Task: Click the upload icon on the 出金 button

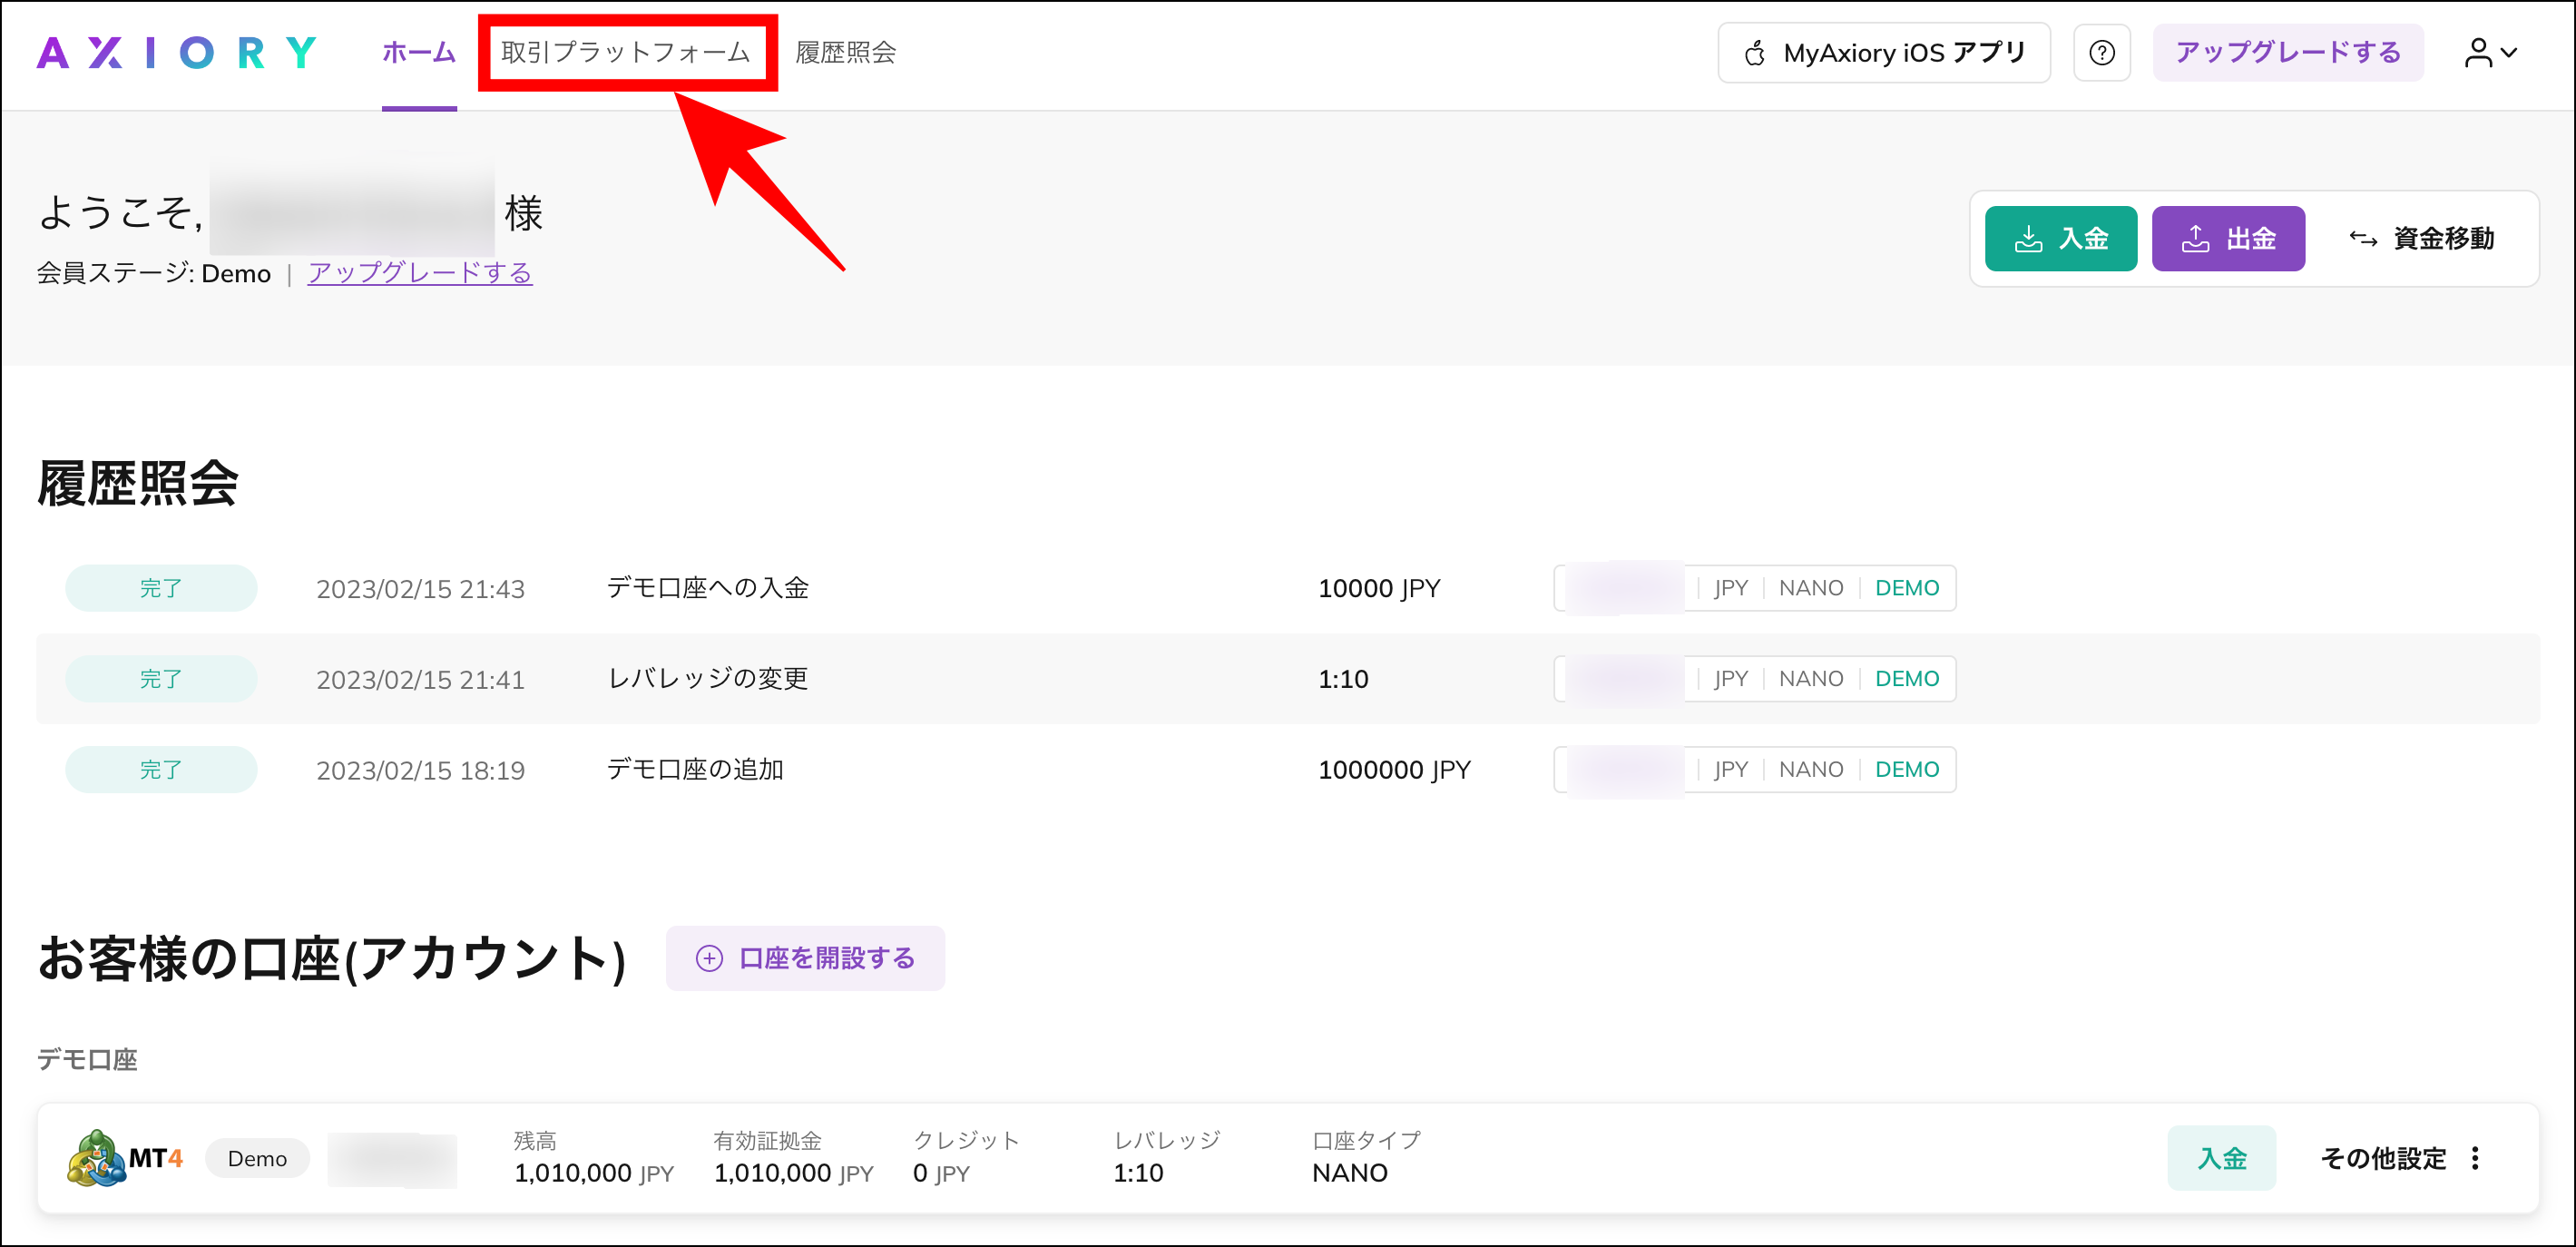Action: 2196,238
